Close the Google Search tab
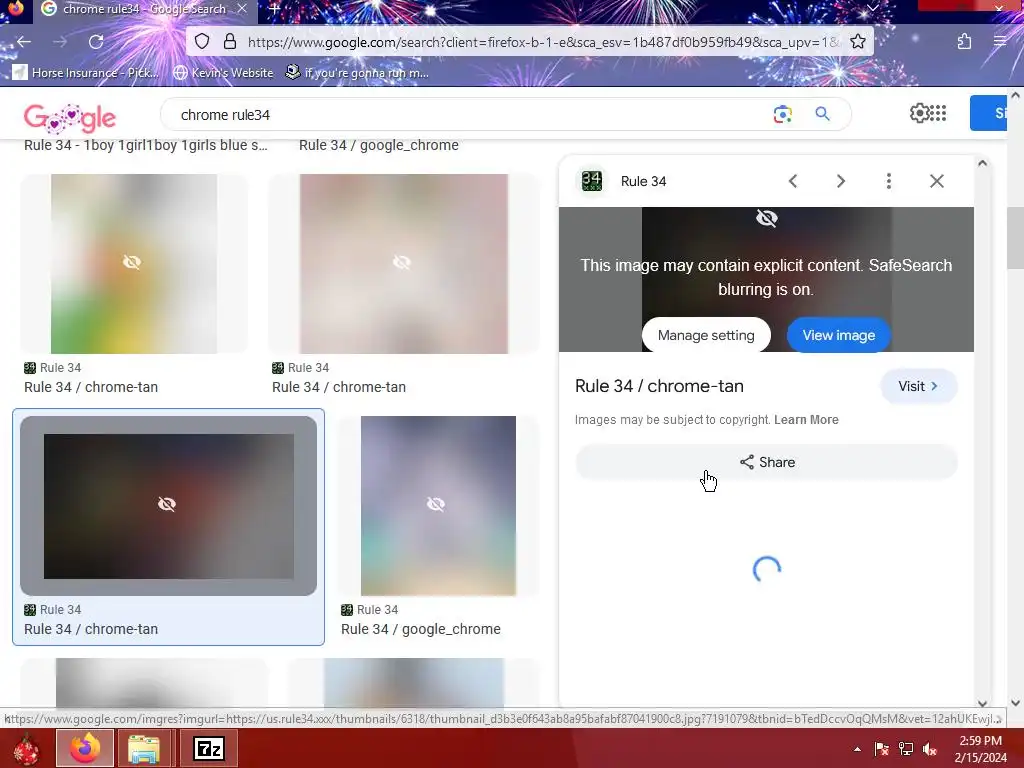This screenshot has height=768, width=1024. [242, 9]
